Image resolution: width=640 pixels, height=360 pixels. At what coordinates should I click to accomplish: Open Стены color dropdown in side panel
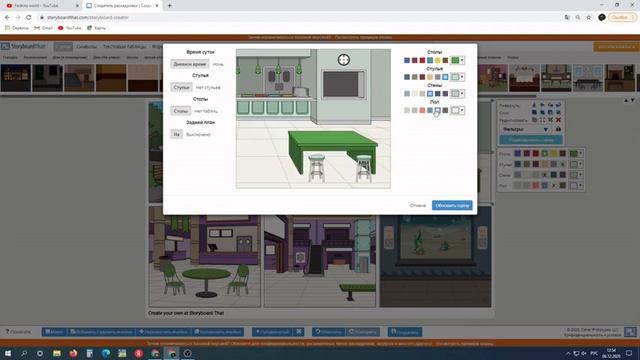[x=576, y=175]
